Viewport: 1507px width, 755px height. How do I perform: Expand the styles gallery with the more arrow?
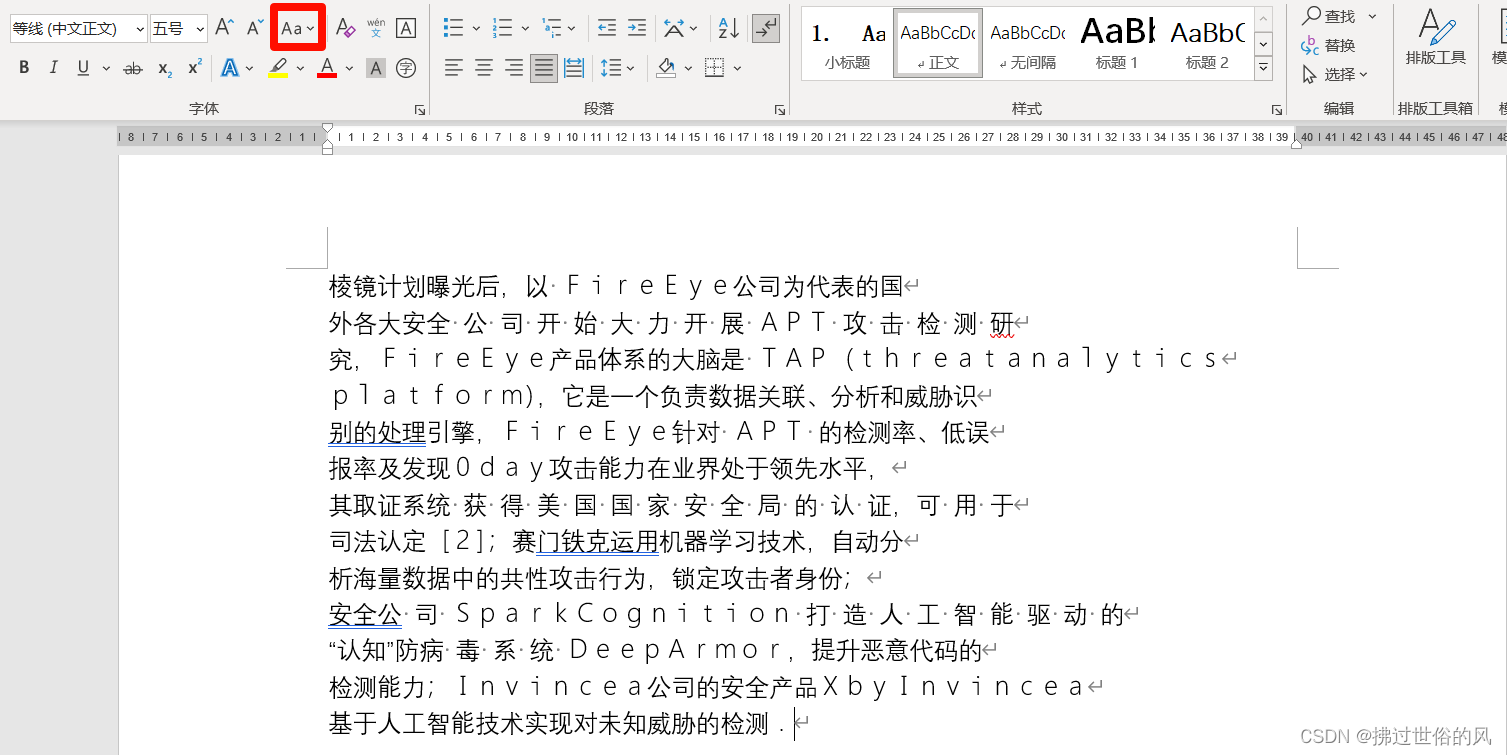pyautogui.click(x=1264, y=68)
